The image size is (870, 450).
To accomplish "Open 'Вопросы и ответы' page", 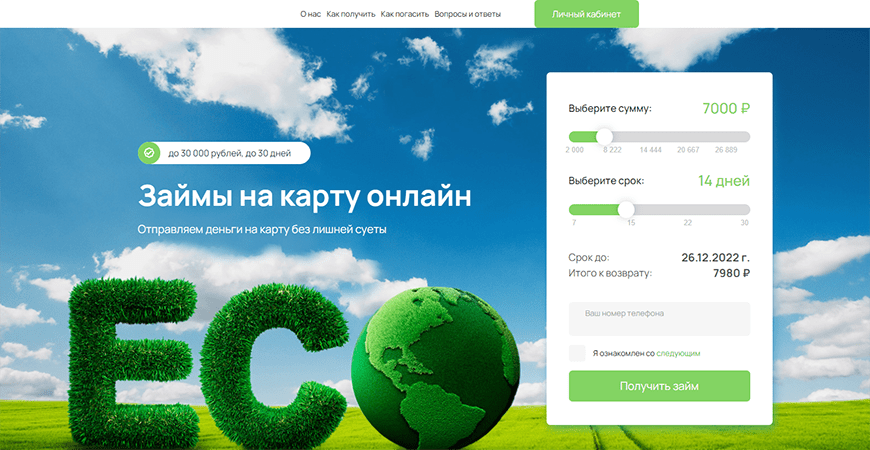I will coord(467,14).
